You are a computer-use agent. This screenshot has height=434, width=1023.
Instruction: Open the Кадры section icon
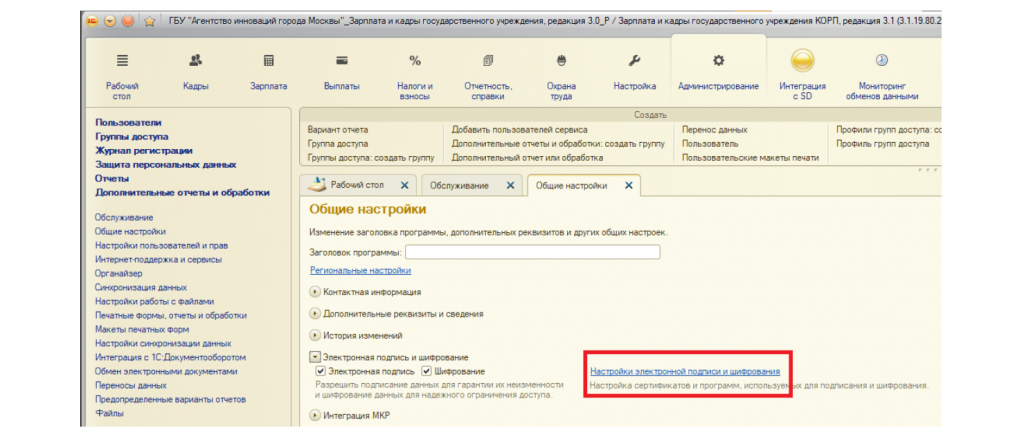coord(196,61)
